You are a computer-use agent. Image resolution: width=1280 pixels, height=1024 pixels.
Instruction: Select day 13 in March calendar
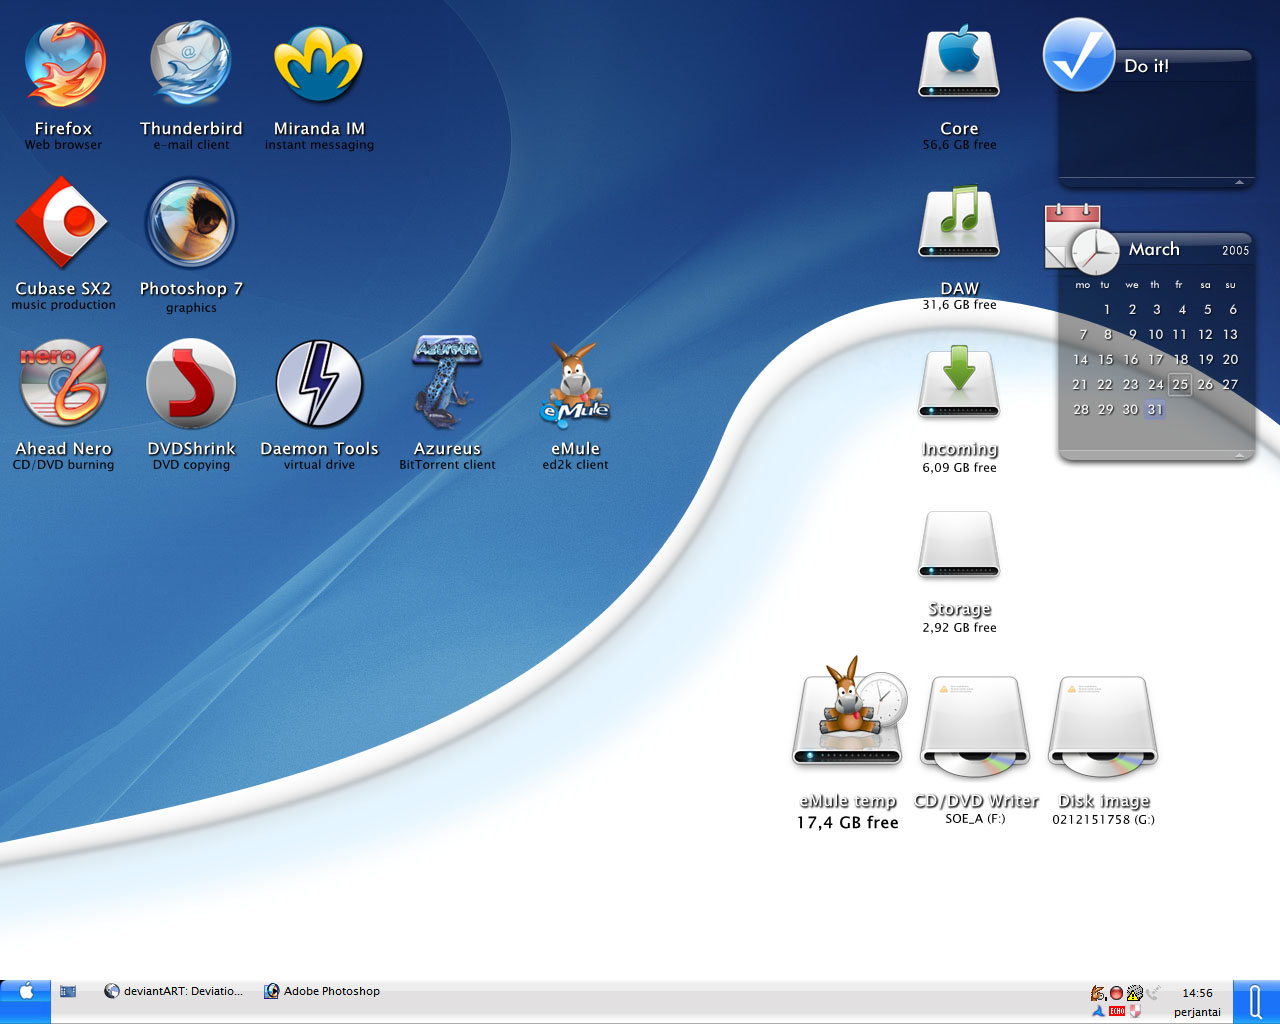click(1230, 334)
